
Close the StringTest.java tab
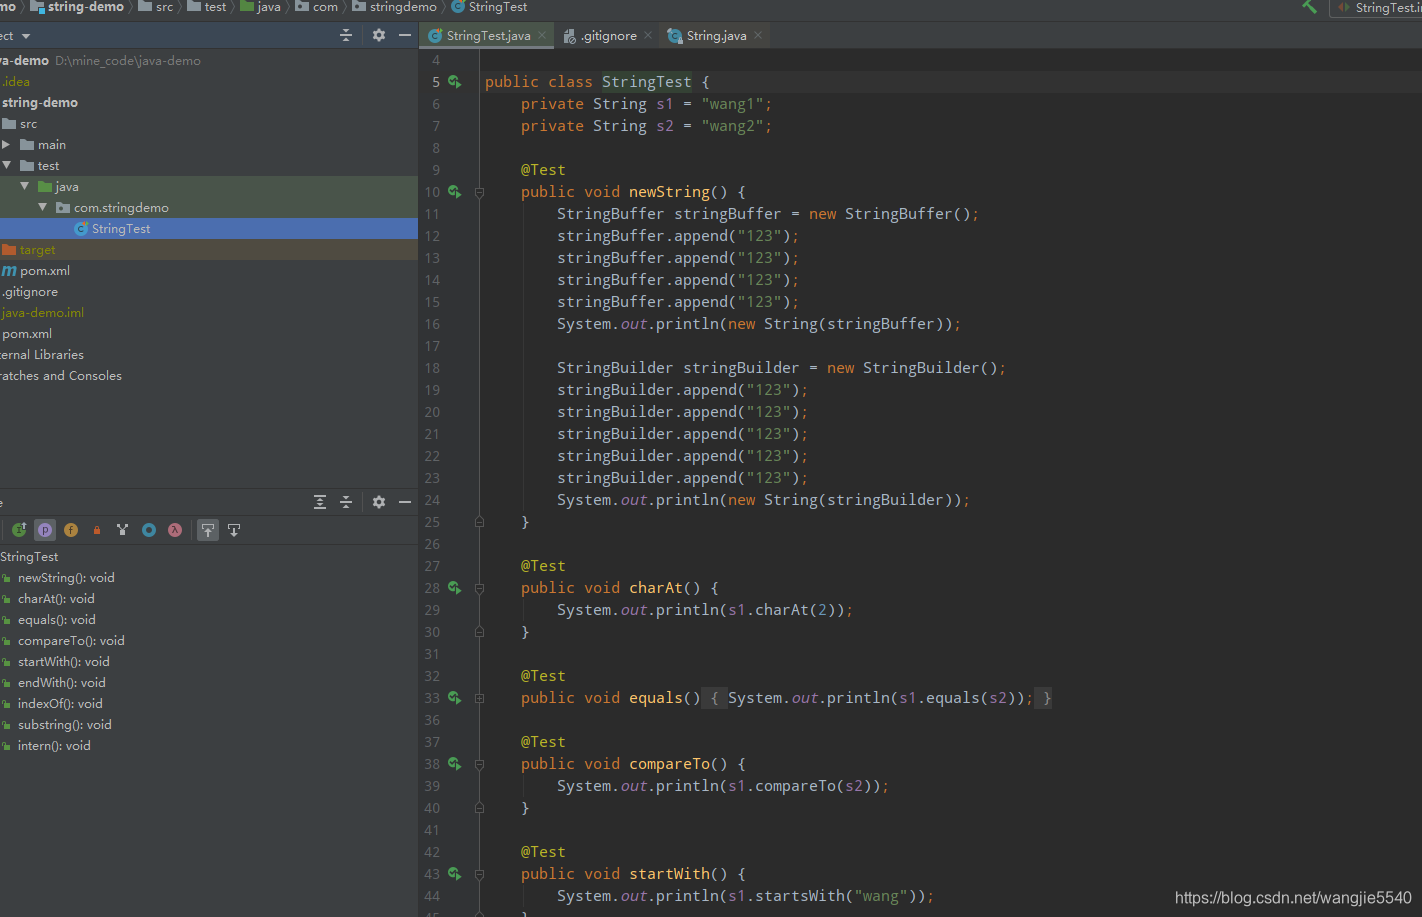click(543, 35)
